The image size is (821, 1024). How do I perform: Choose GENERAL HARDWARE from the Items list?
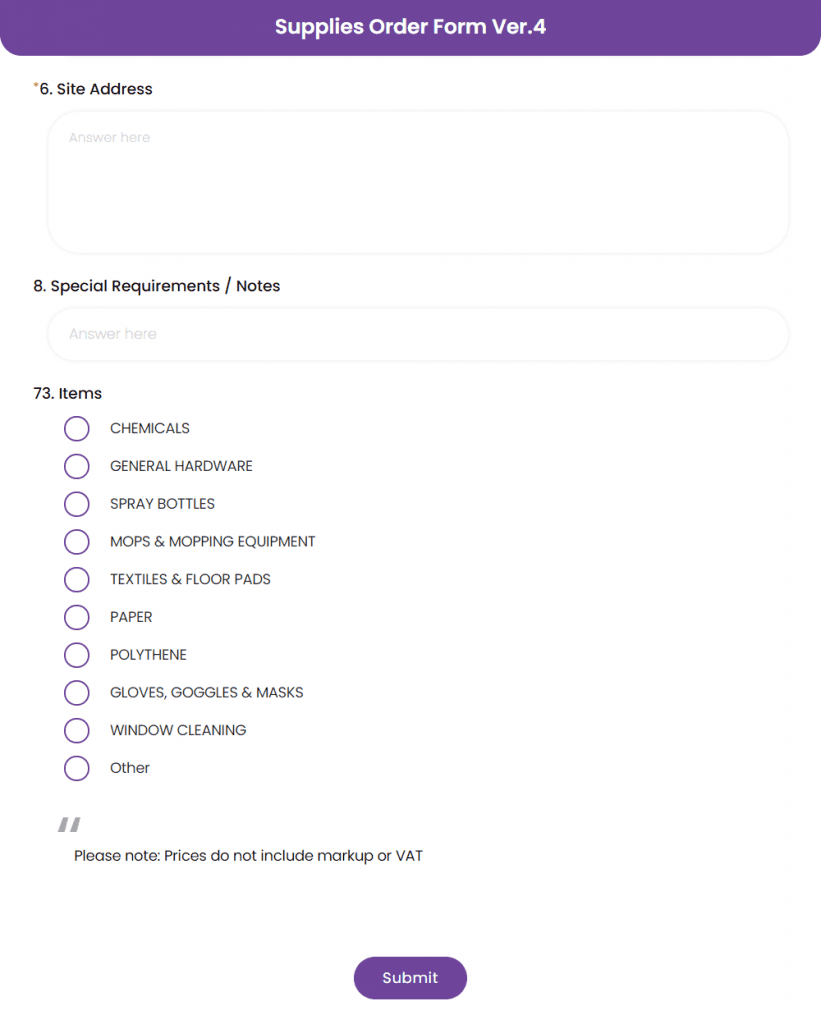pos(77,466)
